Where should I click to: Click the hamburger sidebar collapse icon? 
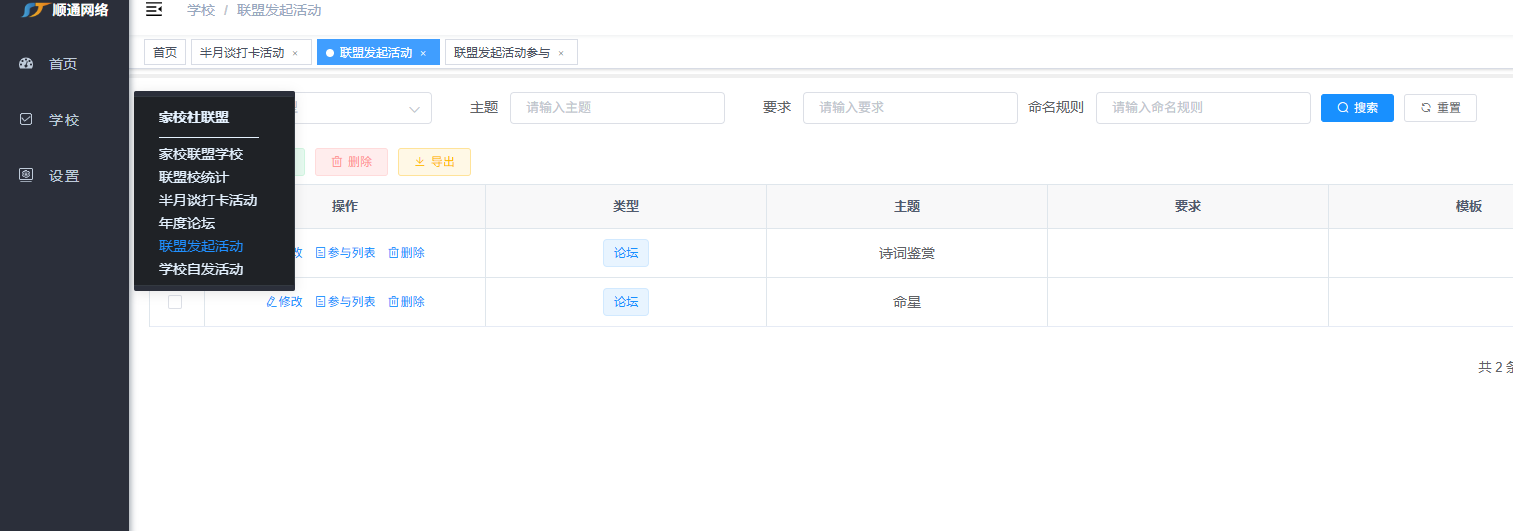(153, 10)
